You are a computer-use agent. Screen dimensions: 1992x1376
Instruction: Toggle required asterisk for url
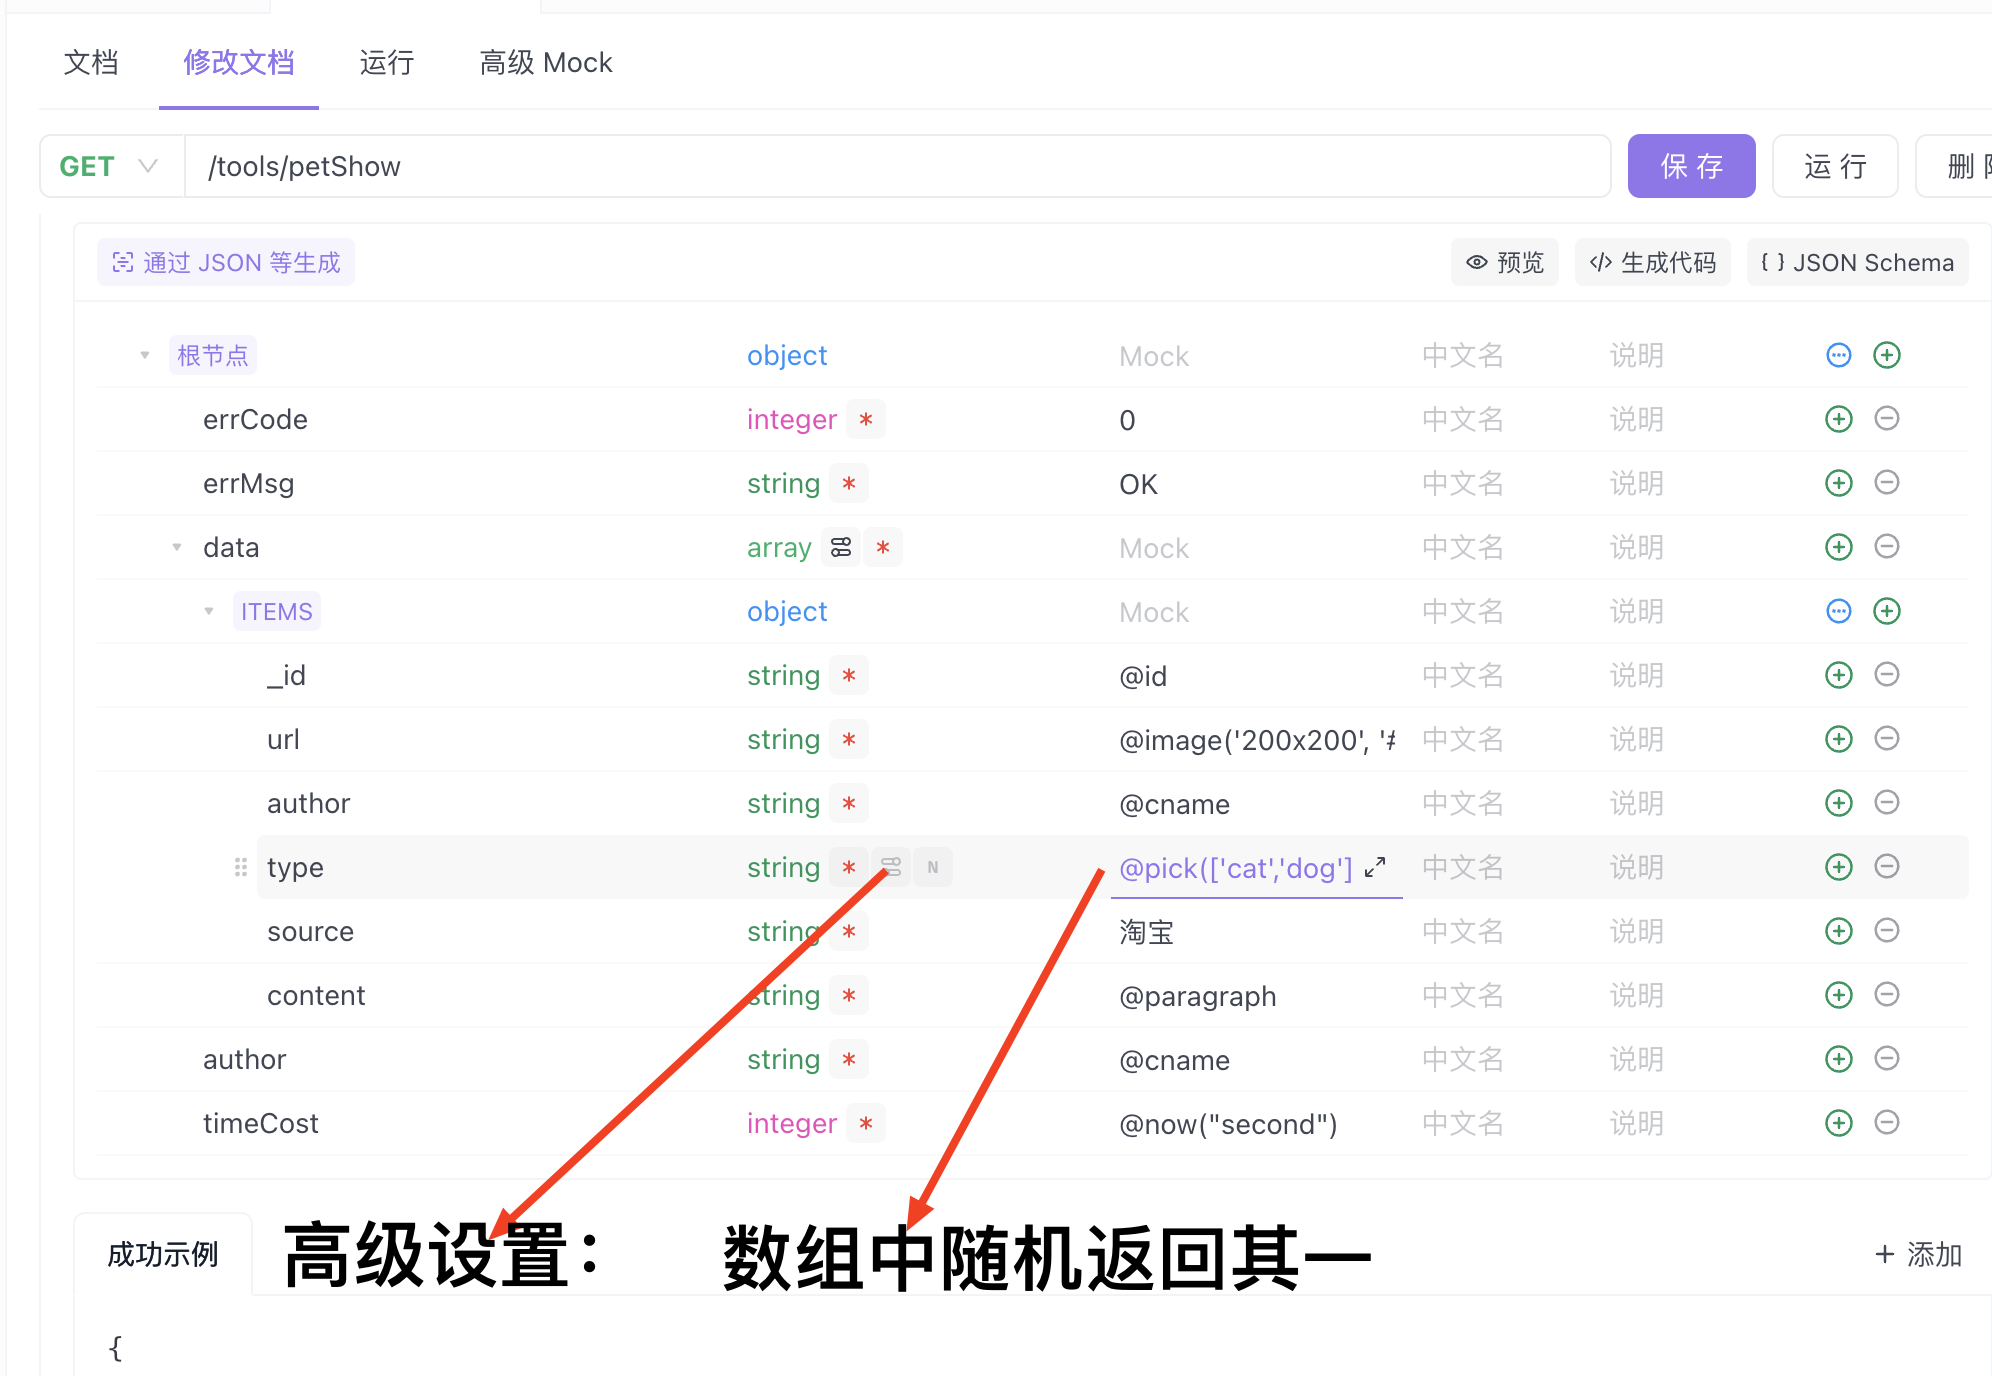coord(849,739)
